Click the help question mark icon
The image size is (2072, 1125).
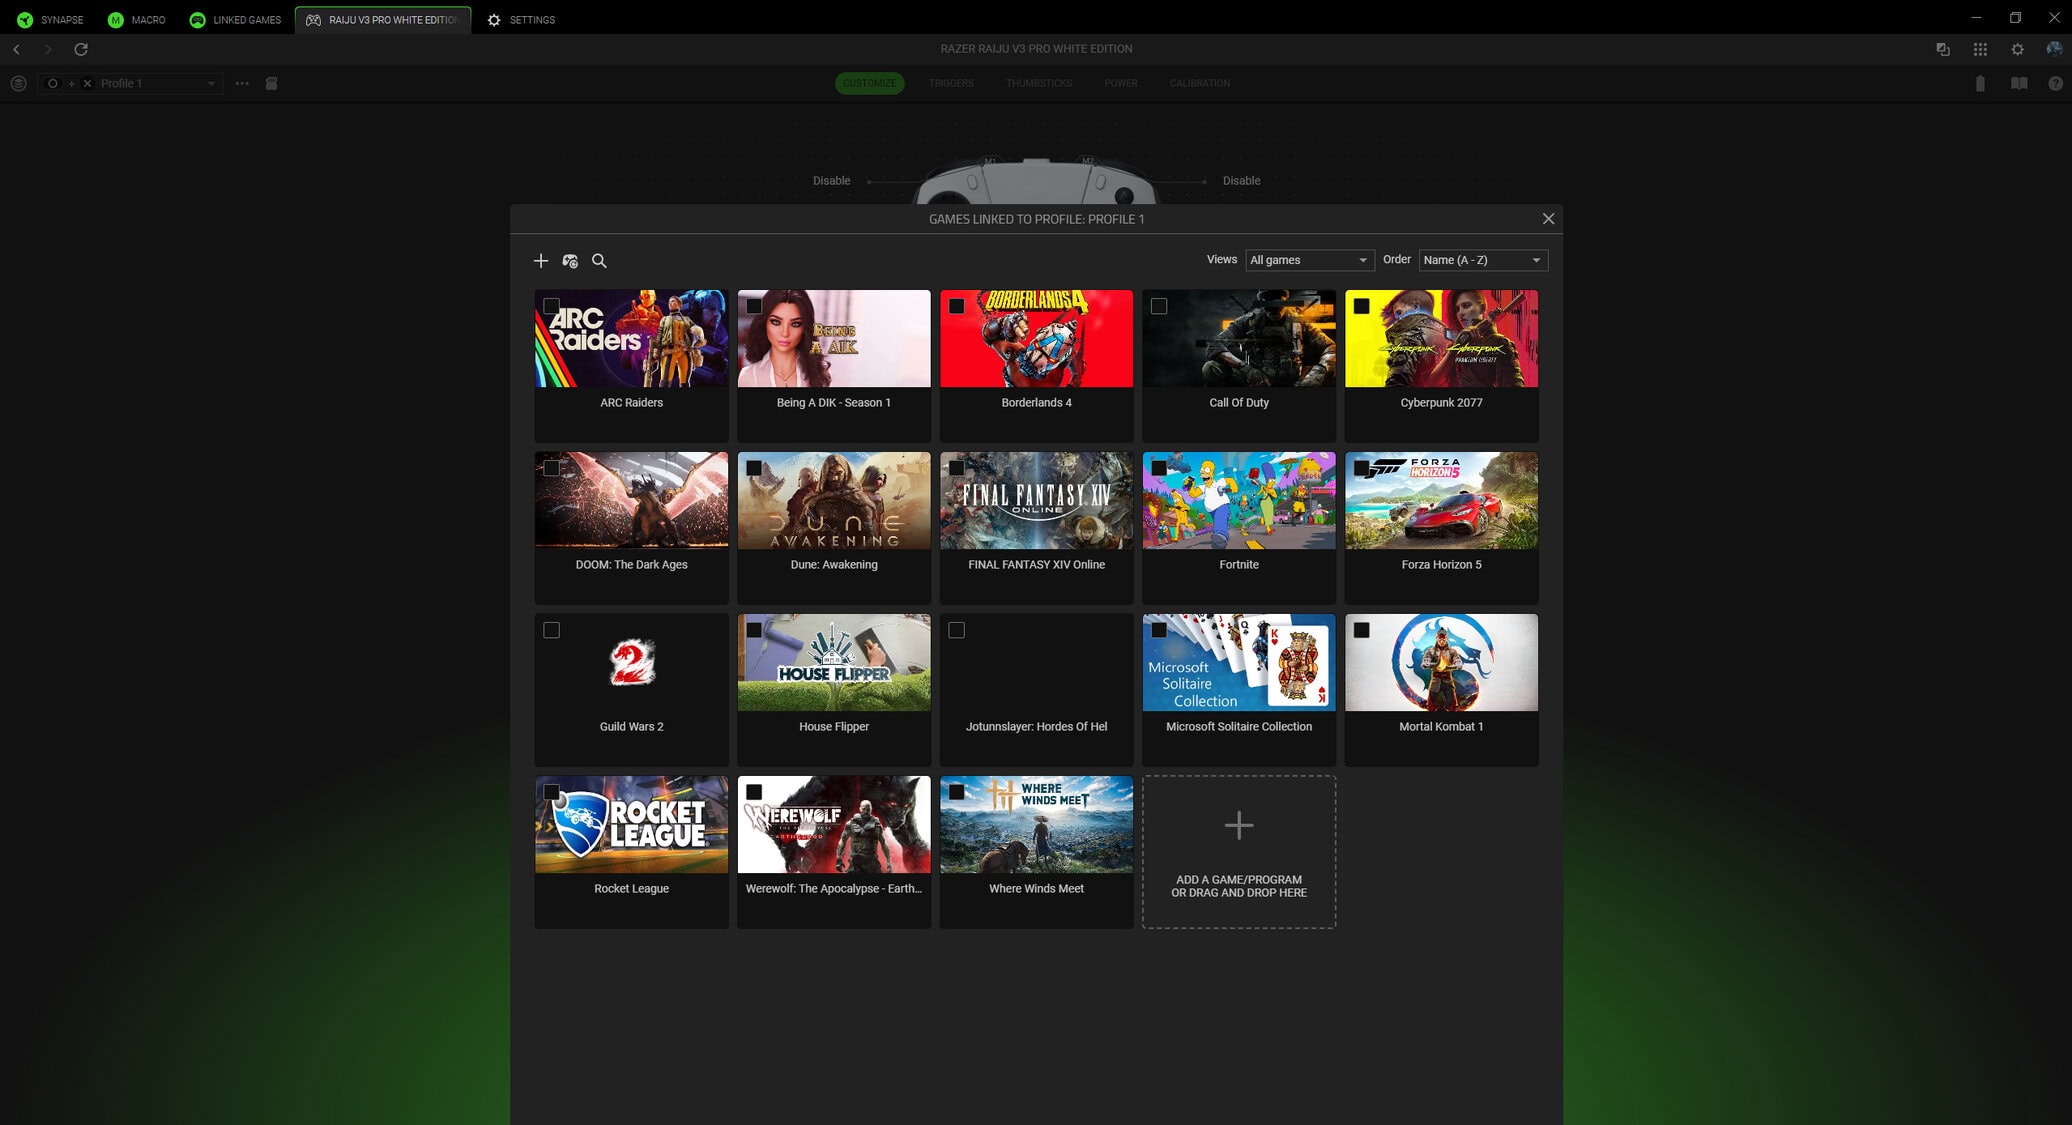pos(2055,84)
